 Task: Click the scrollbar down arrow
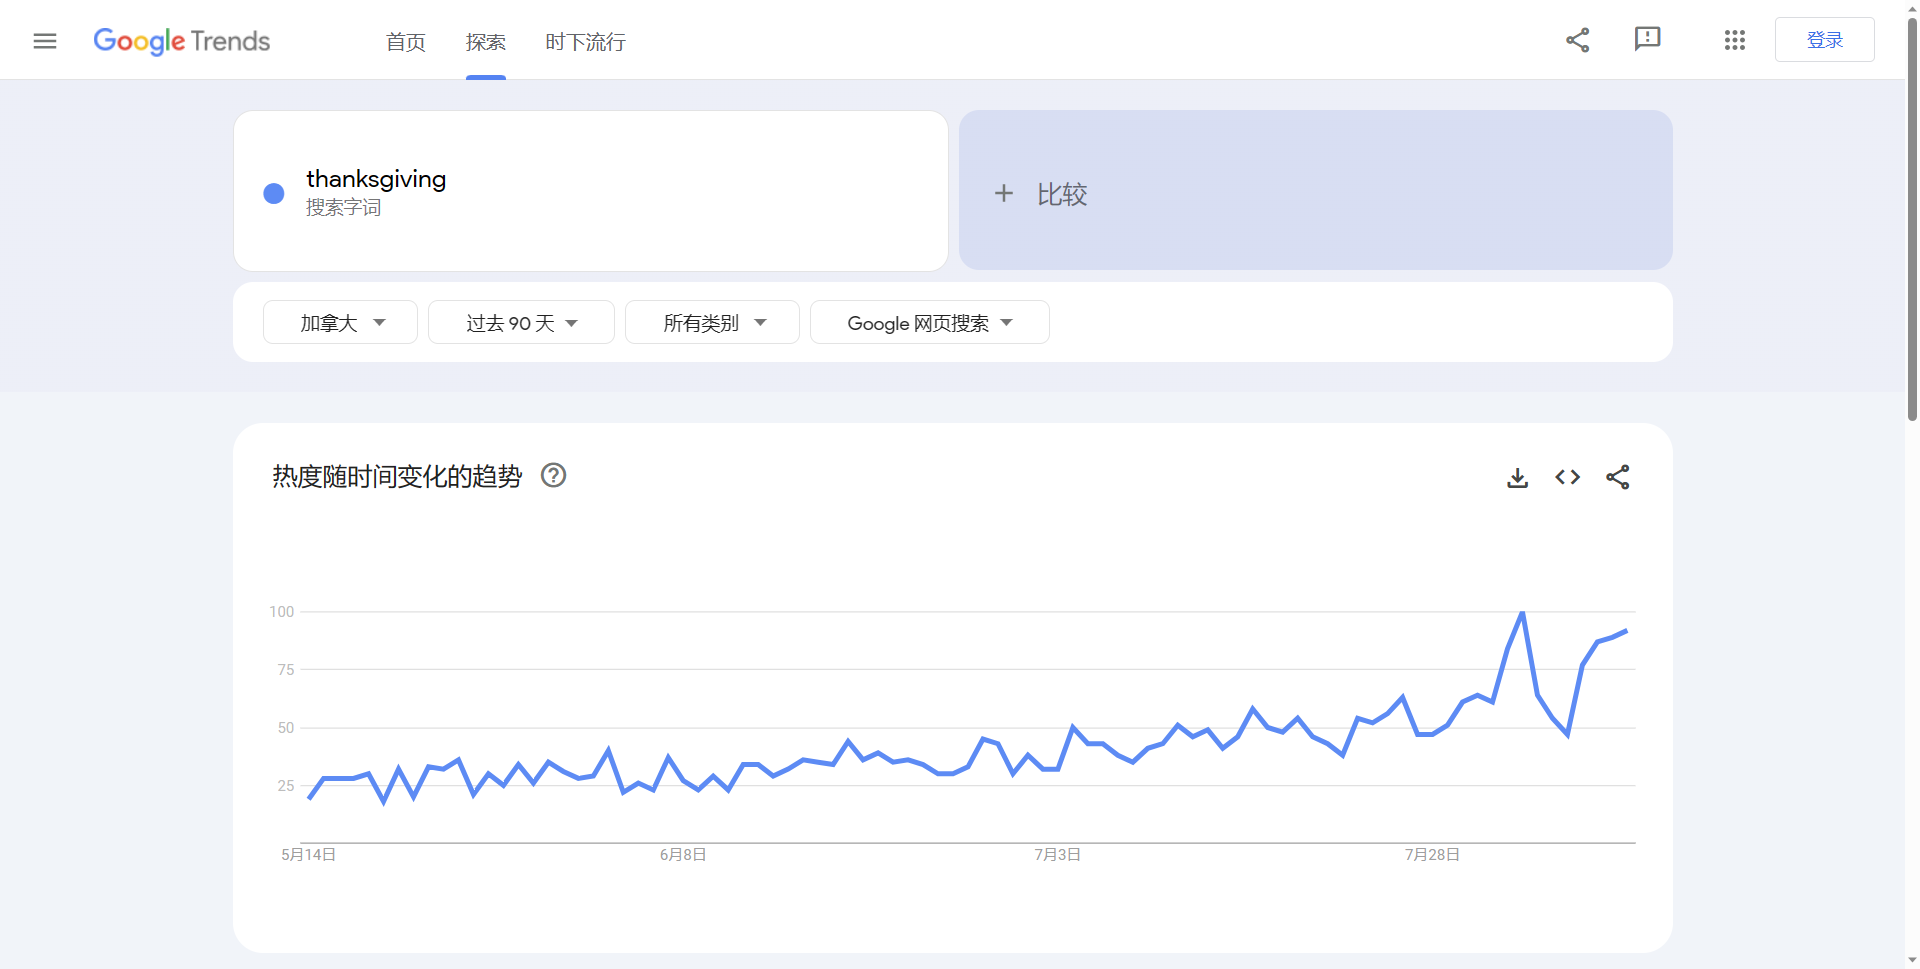[x=1912, y=960]
